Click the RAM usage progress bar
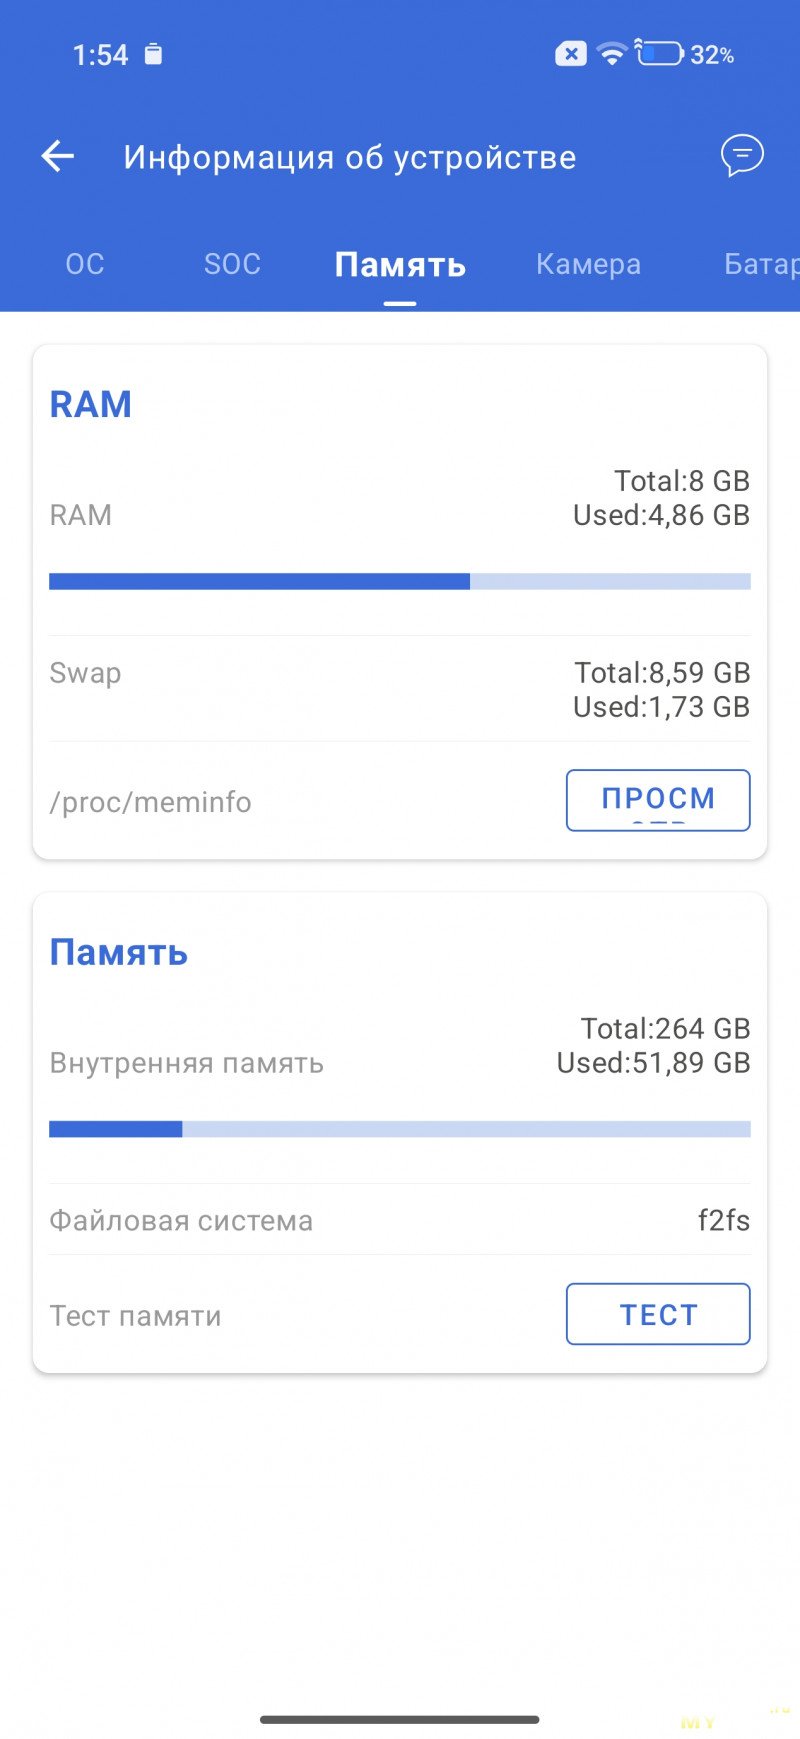 pos(400,581)
